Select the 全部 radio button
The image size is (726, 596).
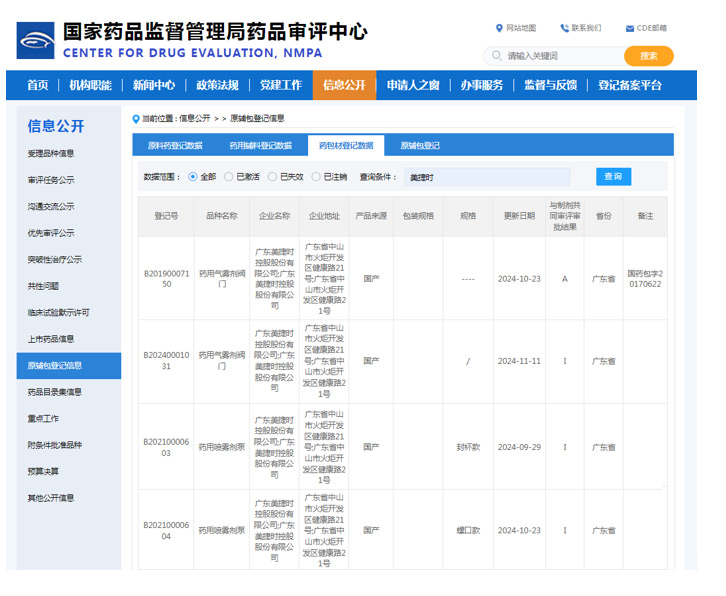[194, 177]
